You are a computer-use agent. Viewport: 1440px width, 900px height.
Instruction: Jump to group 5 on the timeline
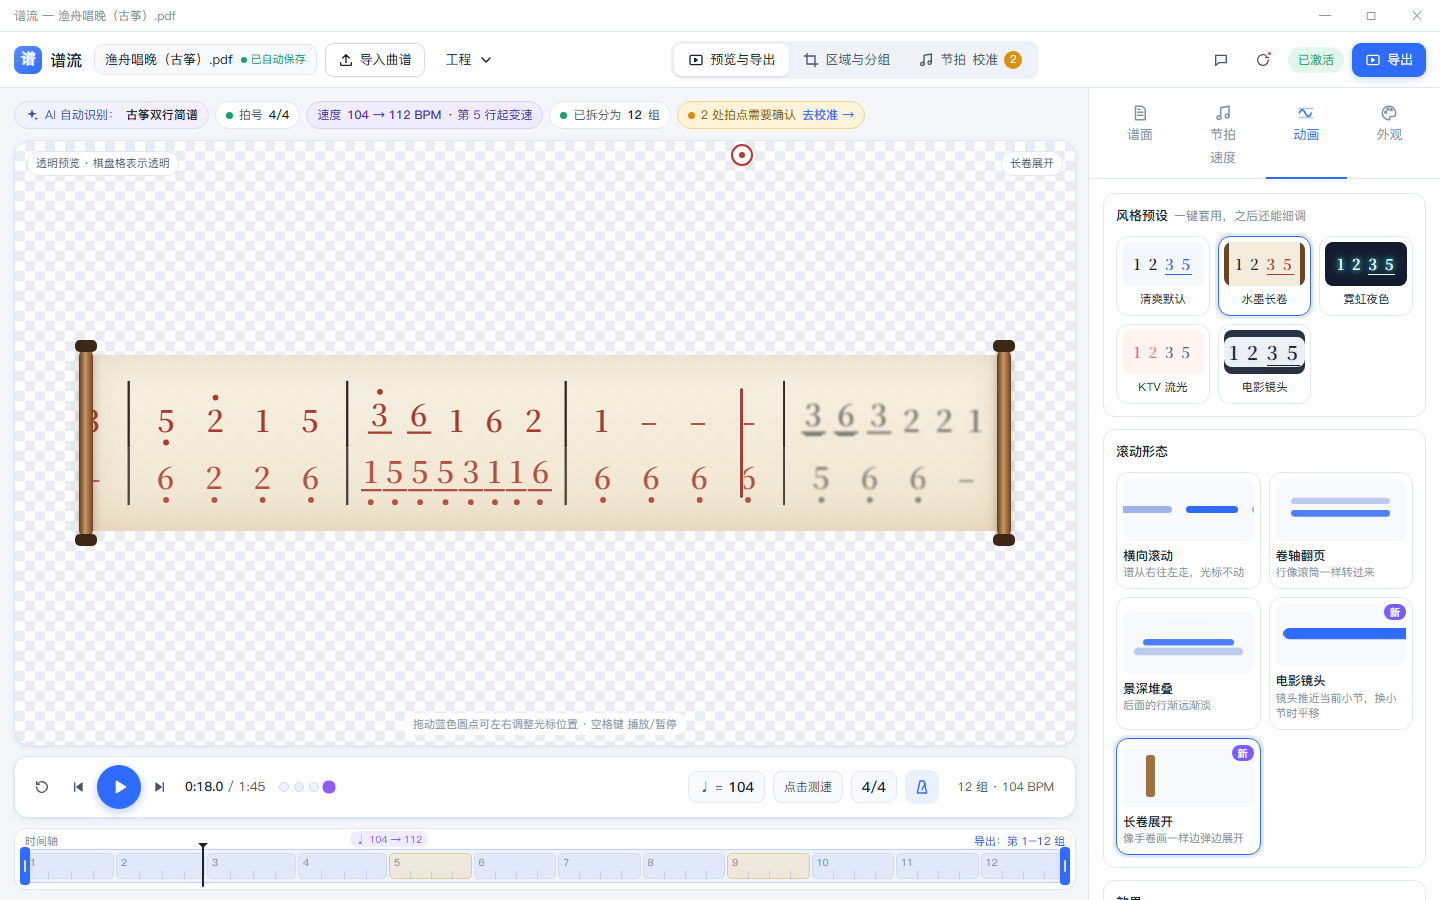pyautogui.click(x=430, y=866)
